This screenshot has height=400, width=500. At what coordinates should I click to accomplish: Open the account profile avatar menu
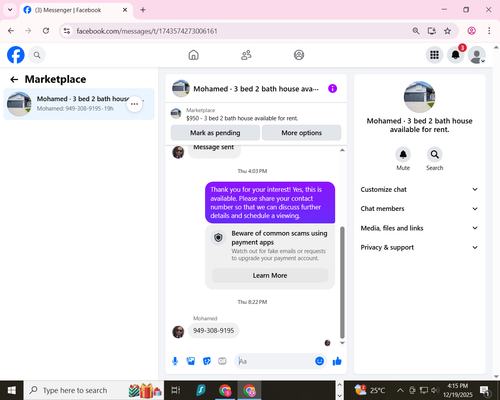click(477, 55)
